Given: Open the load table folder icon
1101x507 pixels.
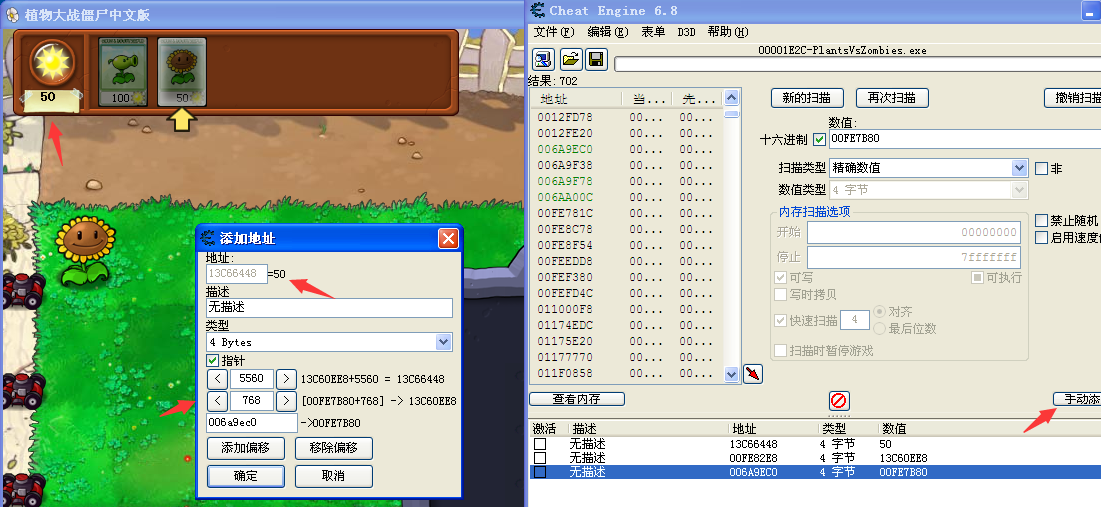Looking at the screenshot, I should click(571, 59).
